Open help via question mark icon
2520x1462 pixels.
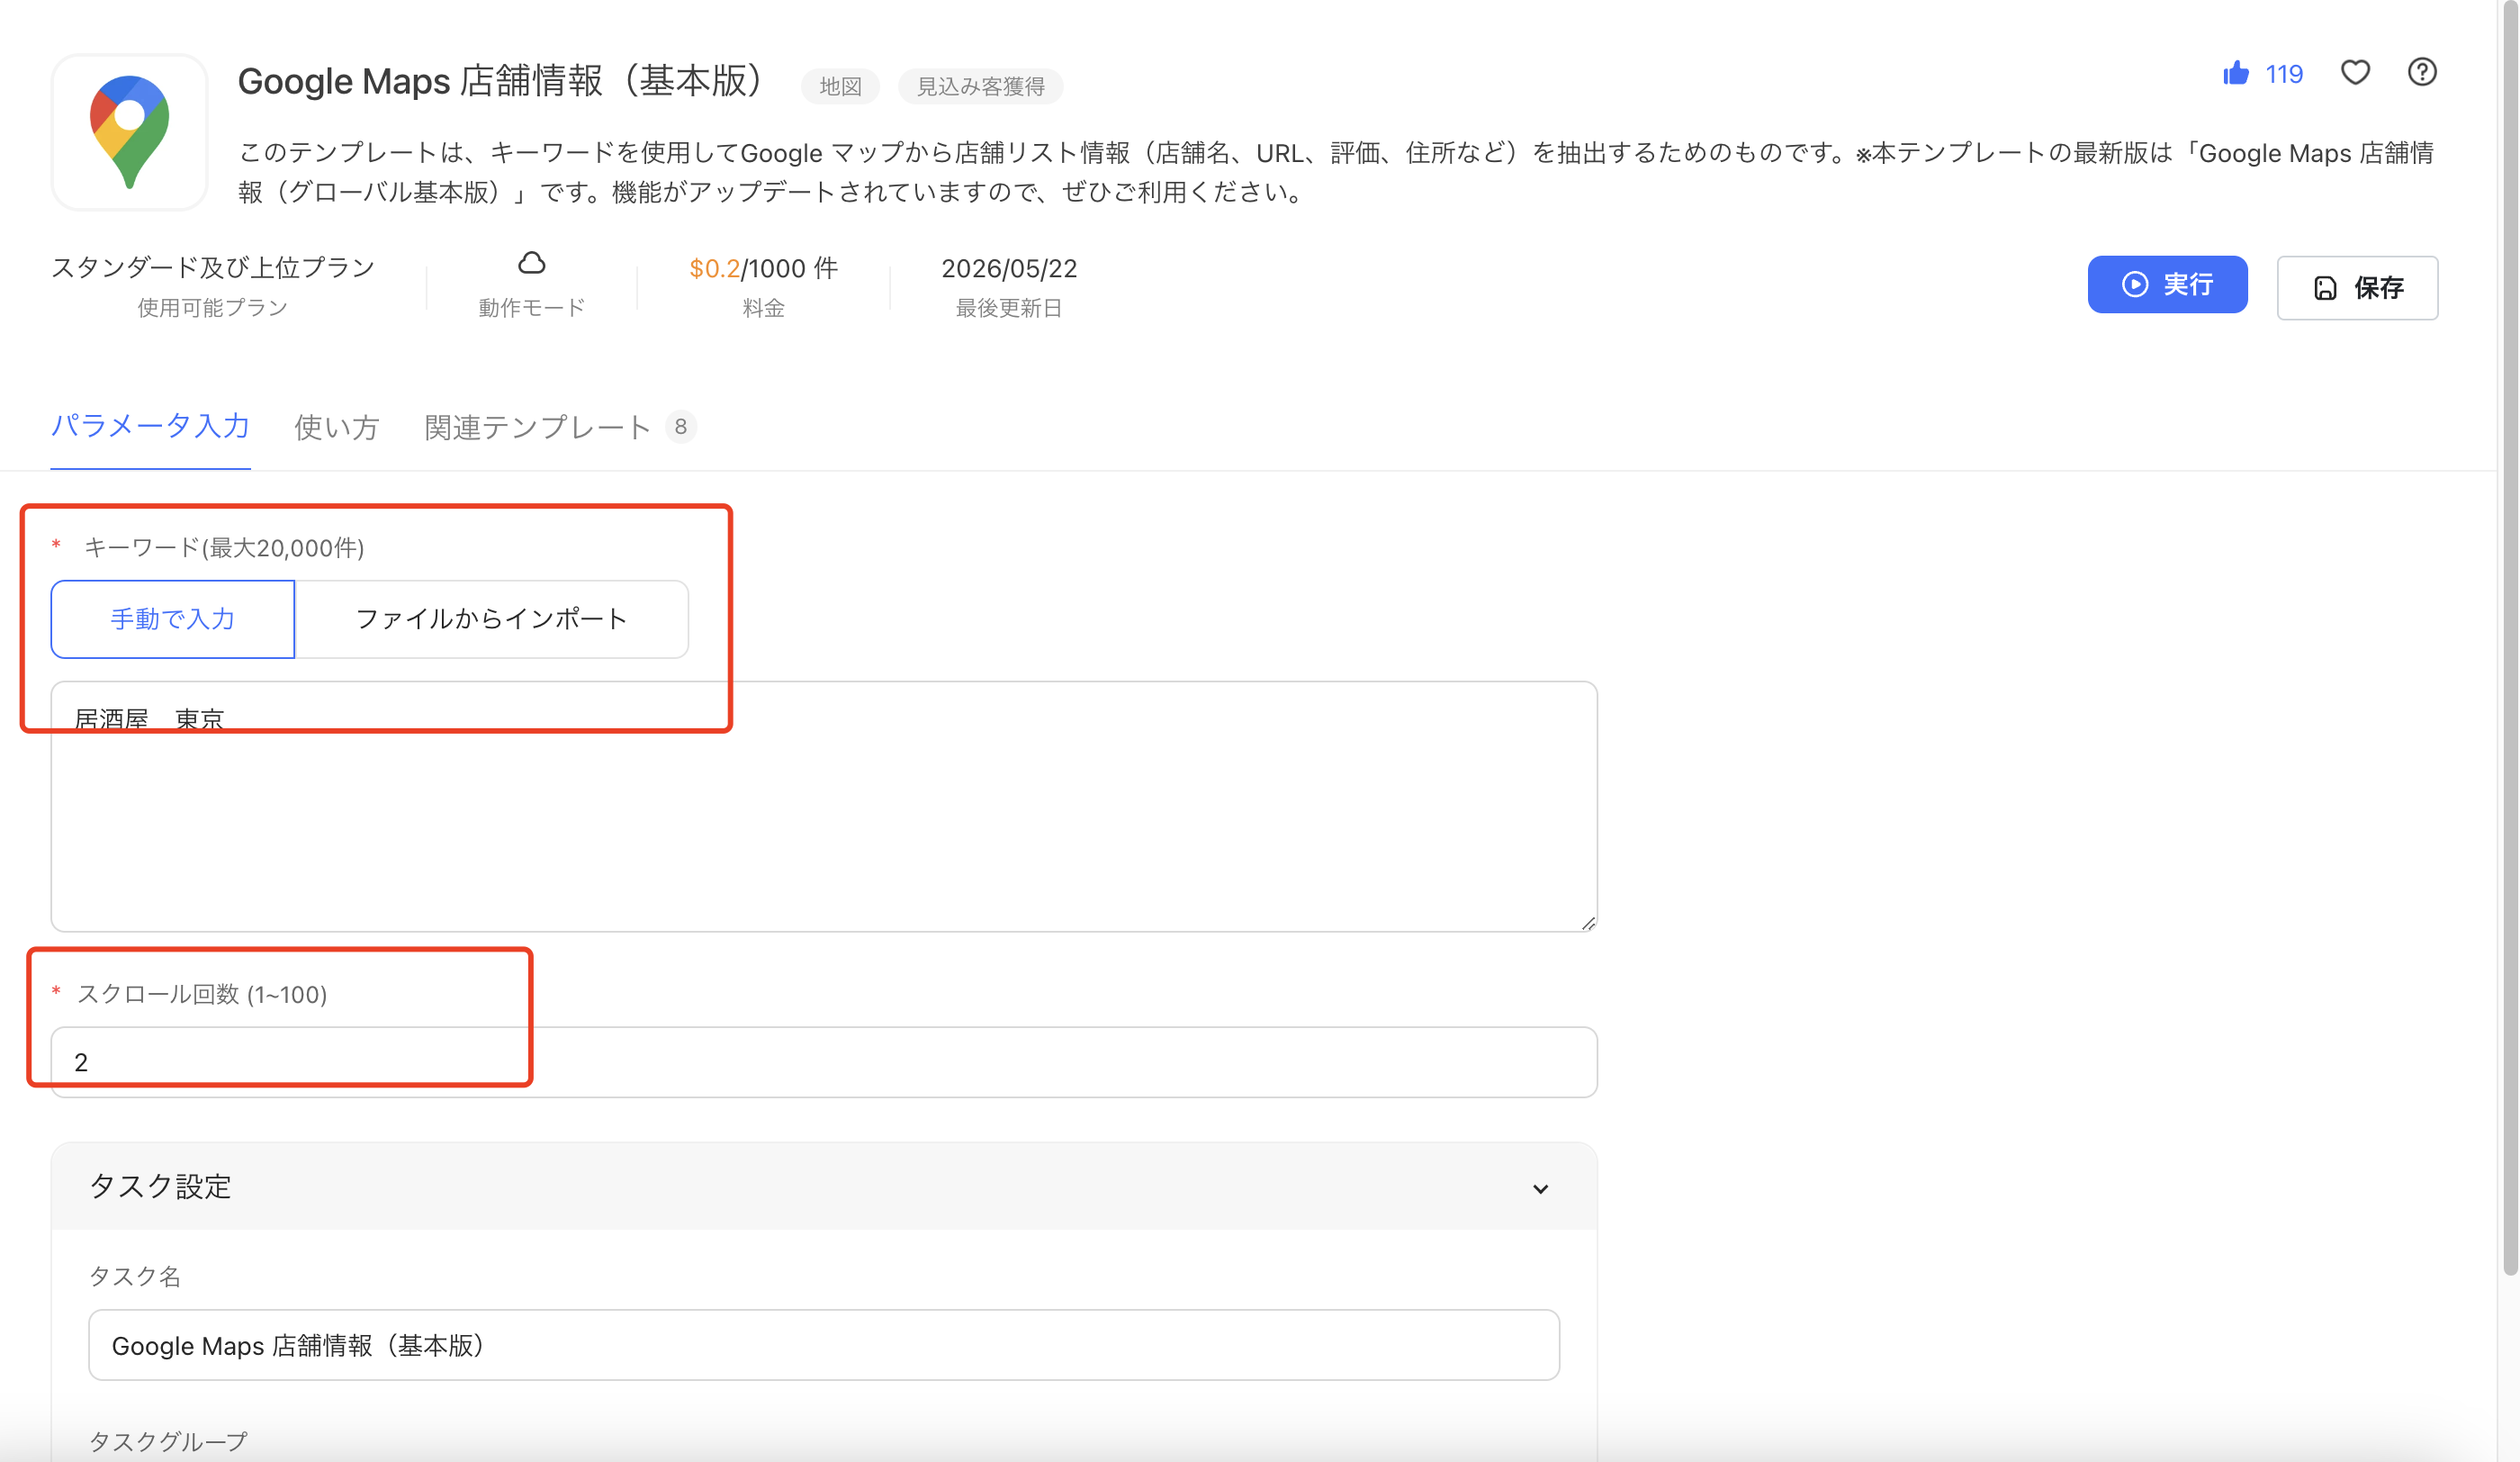coord(2421,72)
